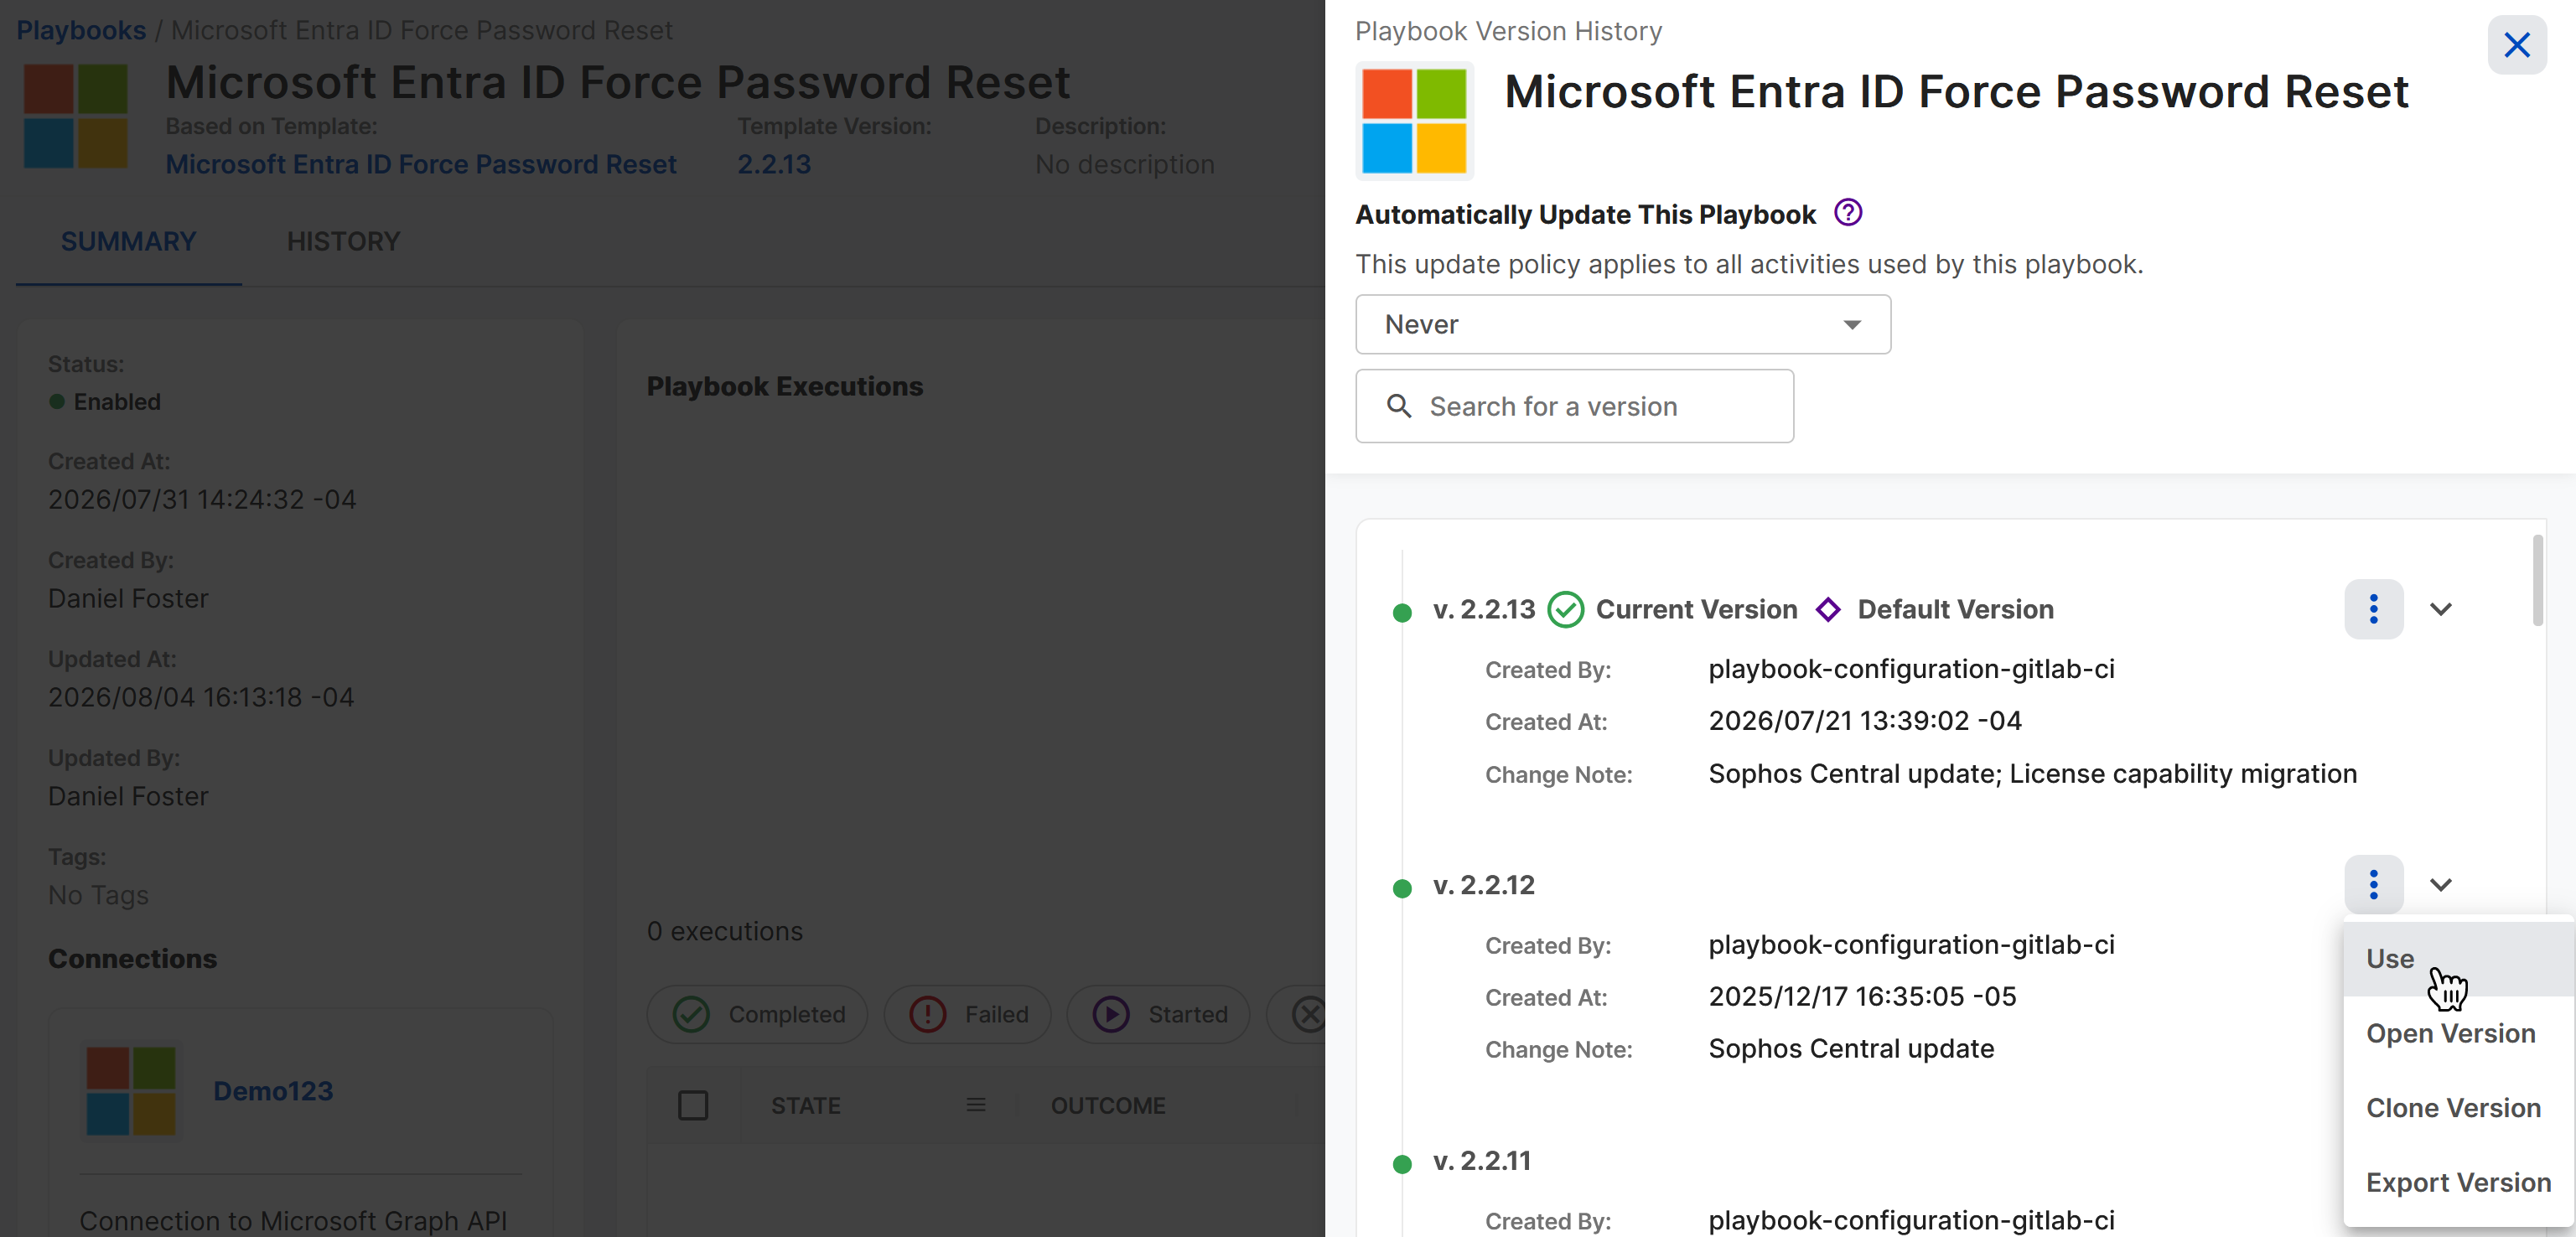Click the 2025/12/17 16:35:05 -05 timestamp
This screenshot has width=2576, height=1237.
pyautogui.click(x=1862, y=996)
